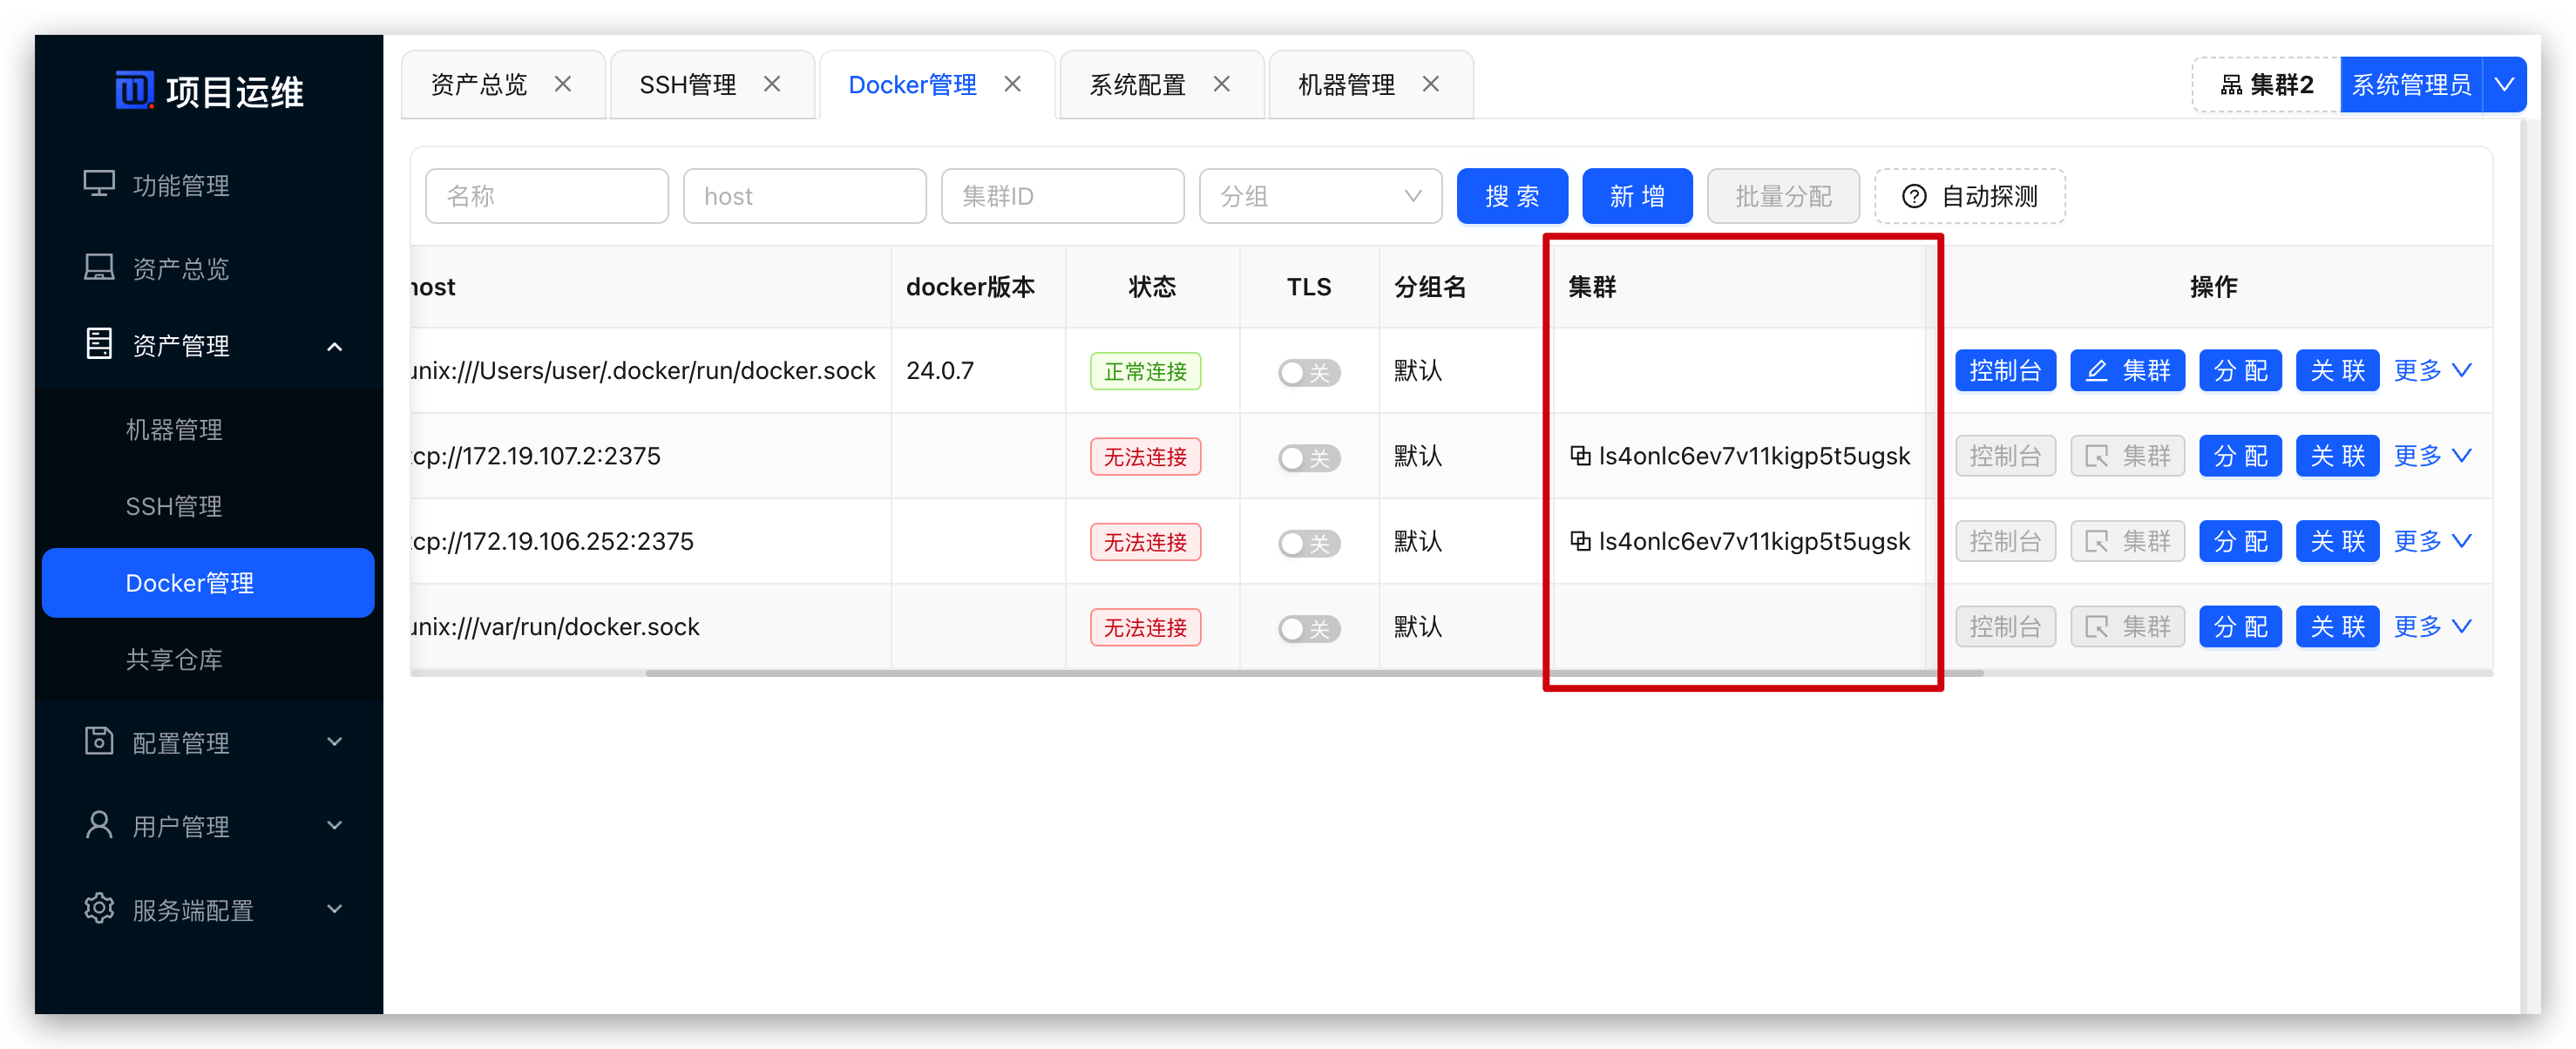Switch to the 资产总览 tab
Screen dimensions: 2576x1049
click(479, 85)
